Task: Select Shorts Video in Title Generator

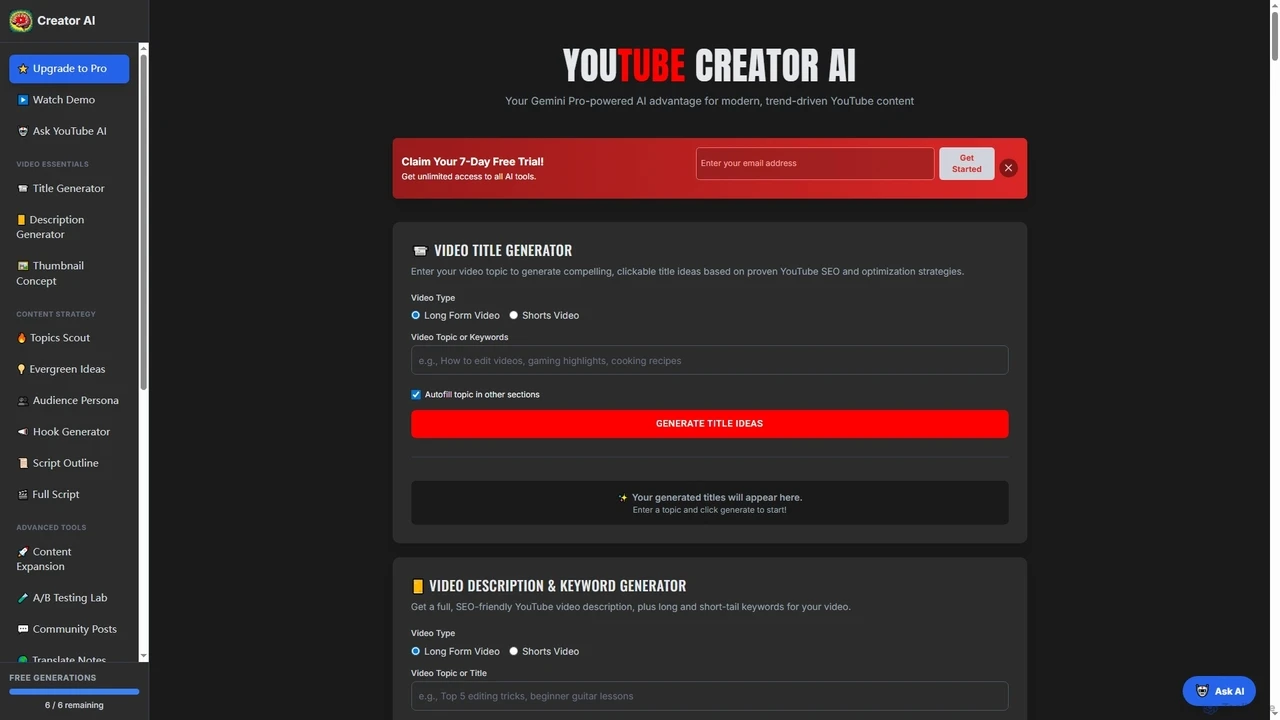Action: tap(514, 315)
